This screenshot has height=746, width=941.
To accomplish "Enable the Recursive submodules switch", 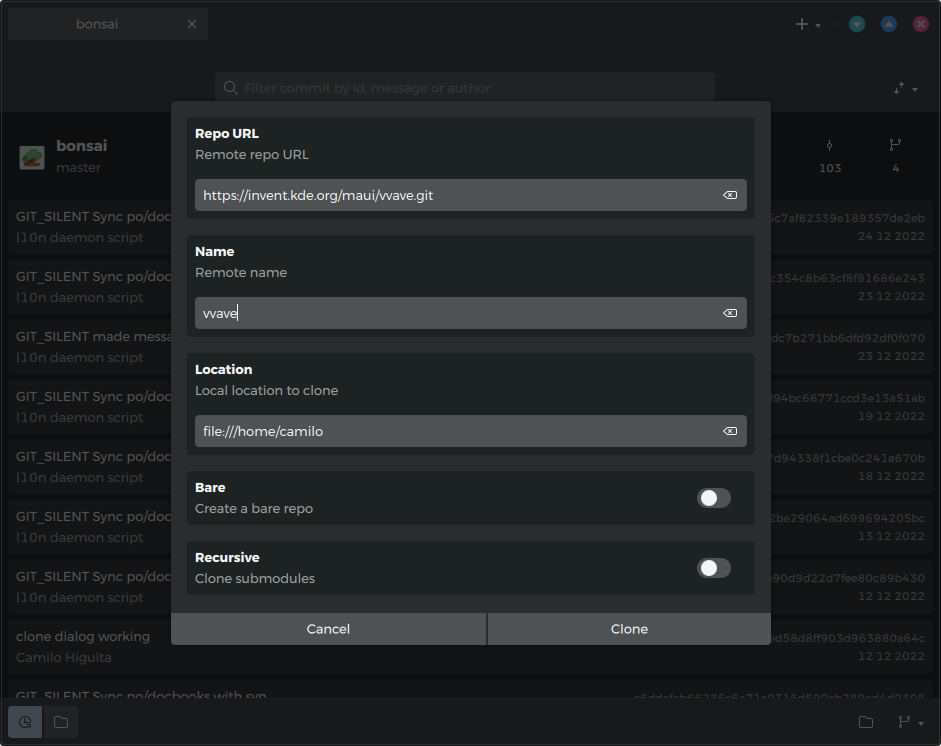I will pos(714,568).
